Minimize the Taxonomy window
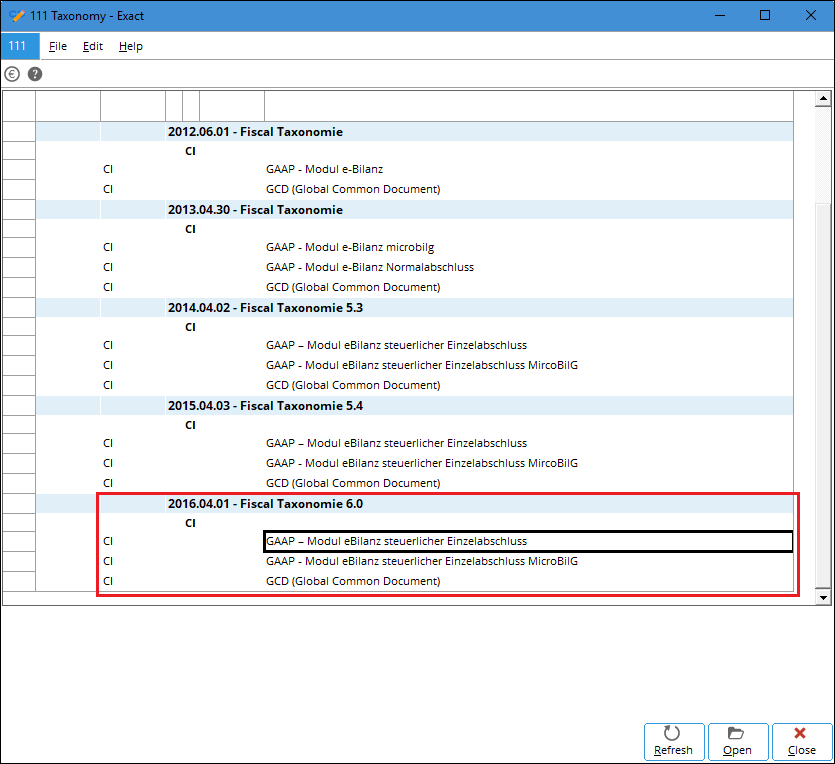The height and width of the screenshot is (764, 835). [720, 15]
